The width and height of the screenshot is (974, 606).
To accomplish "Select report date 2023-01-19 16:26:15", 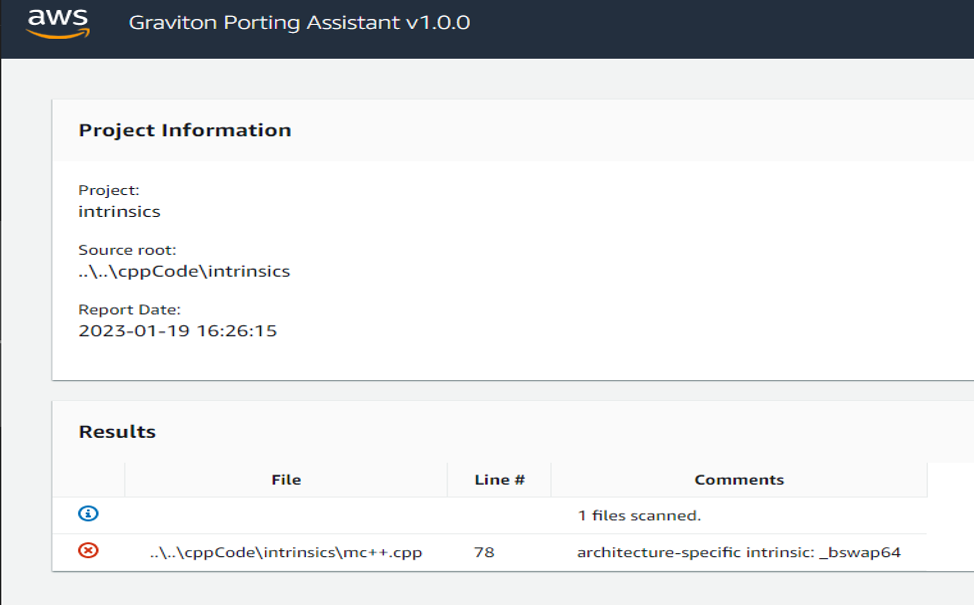I will tap(178, 331).
